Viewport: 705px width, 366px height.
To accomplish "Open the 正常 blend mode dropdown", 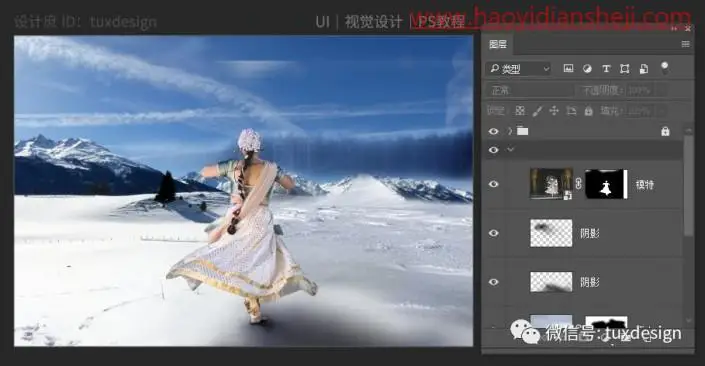I will 531,90.
